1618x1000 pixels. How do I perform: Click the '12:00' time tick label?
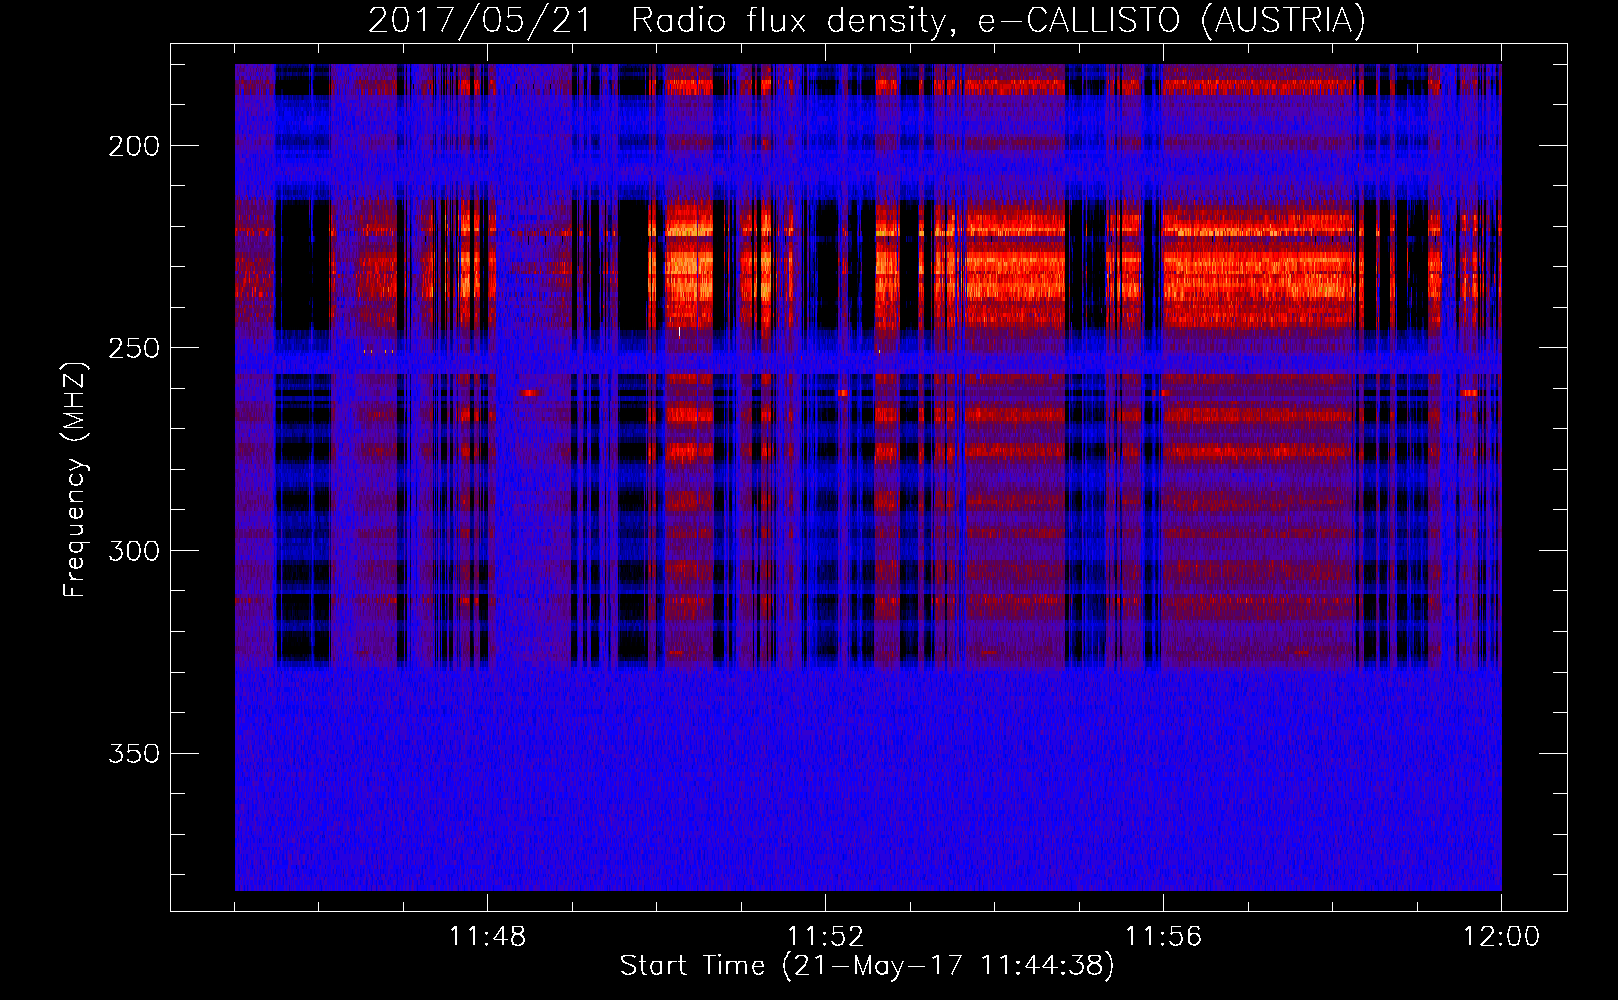(x=1501, y=936)
